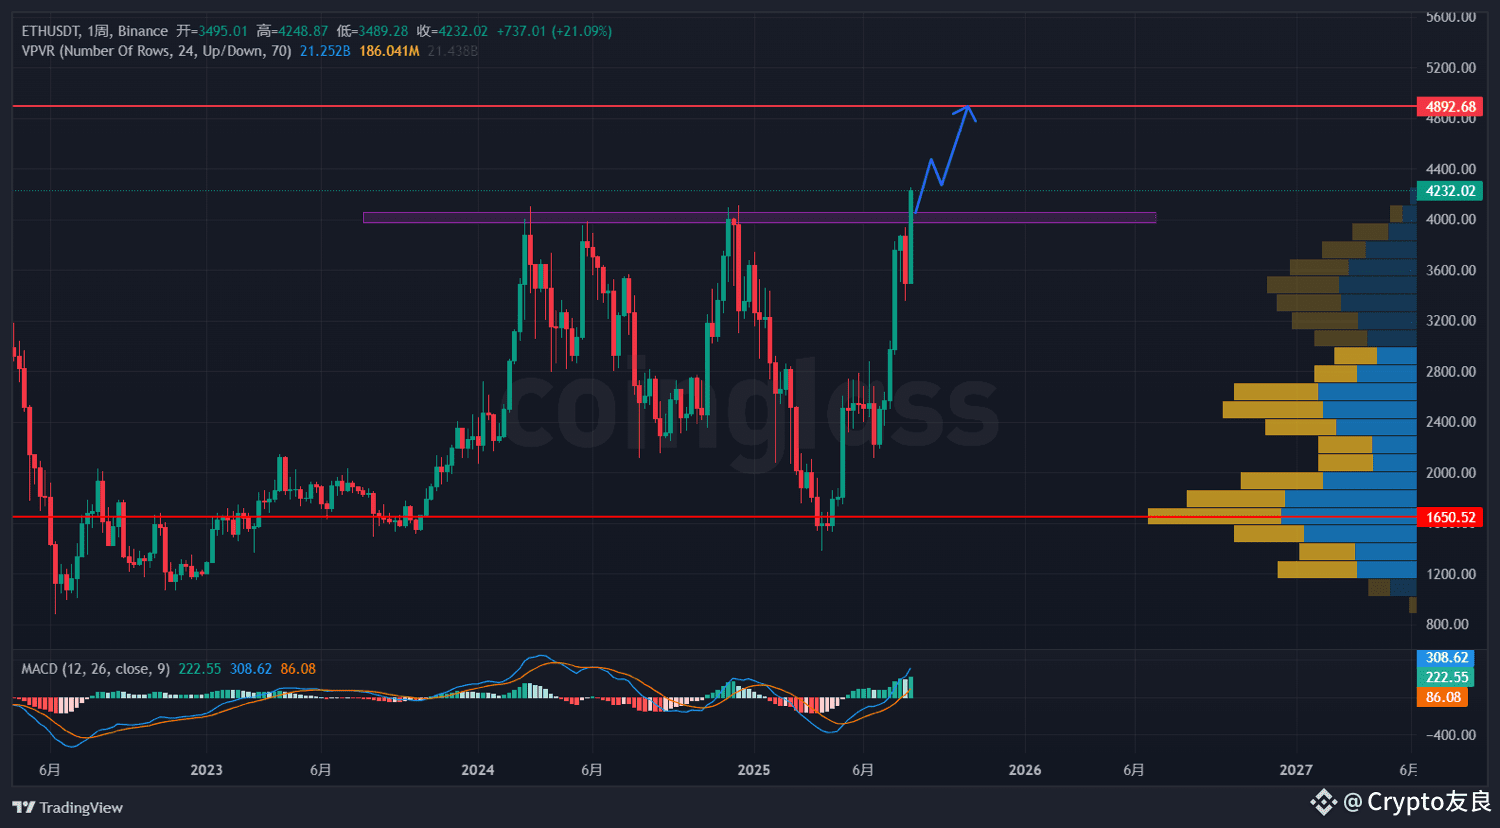Click the 2025 time axis label
The image size is (1500, 828).
(754, 770)
